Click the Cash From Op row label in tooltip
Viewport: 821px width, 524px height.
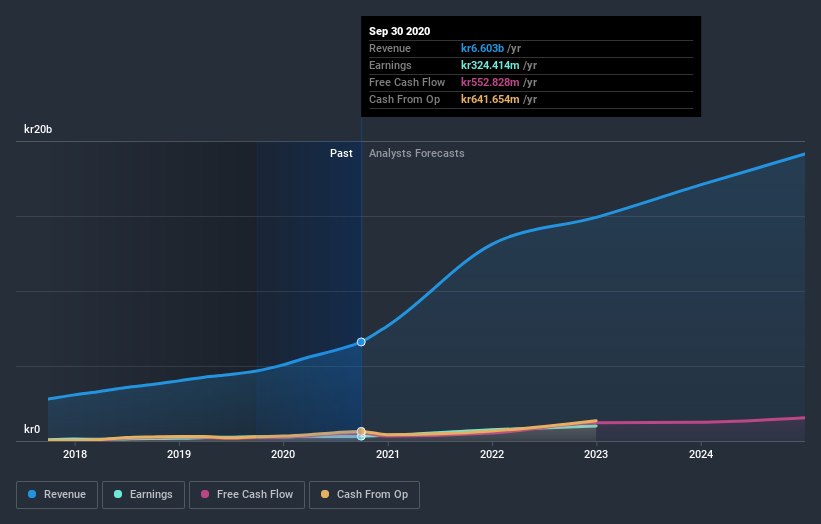click(x=404, y=99)
